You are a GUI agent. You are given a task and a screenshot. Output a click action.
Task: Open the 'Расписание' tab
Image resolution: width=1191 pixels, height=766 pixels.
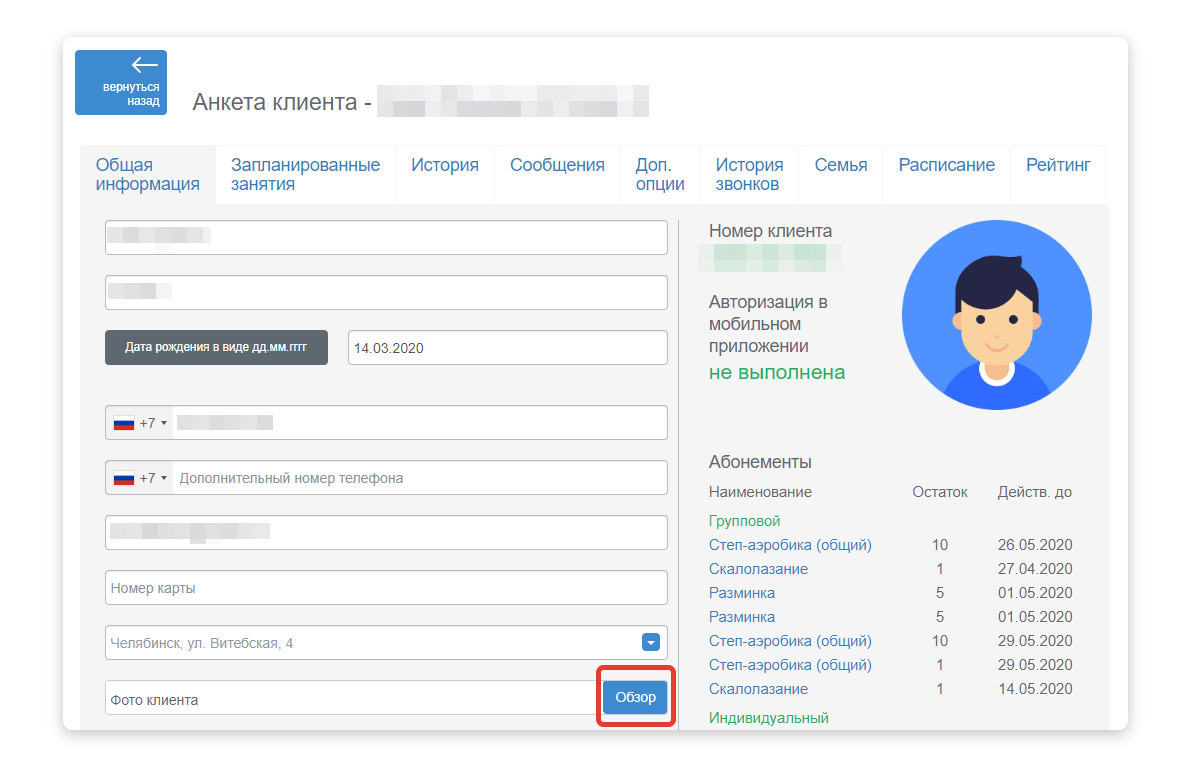point(946,166)
